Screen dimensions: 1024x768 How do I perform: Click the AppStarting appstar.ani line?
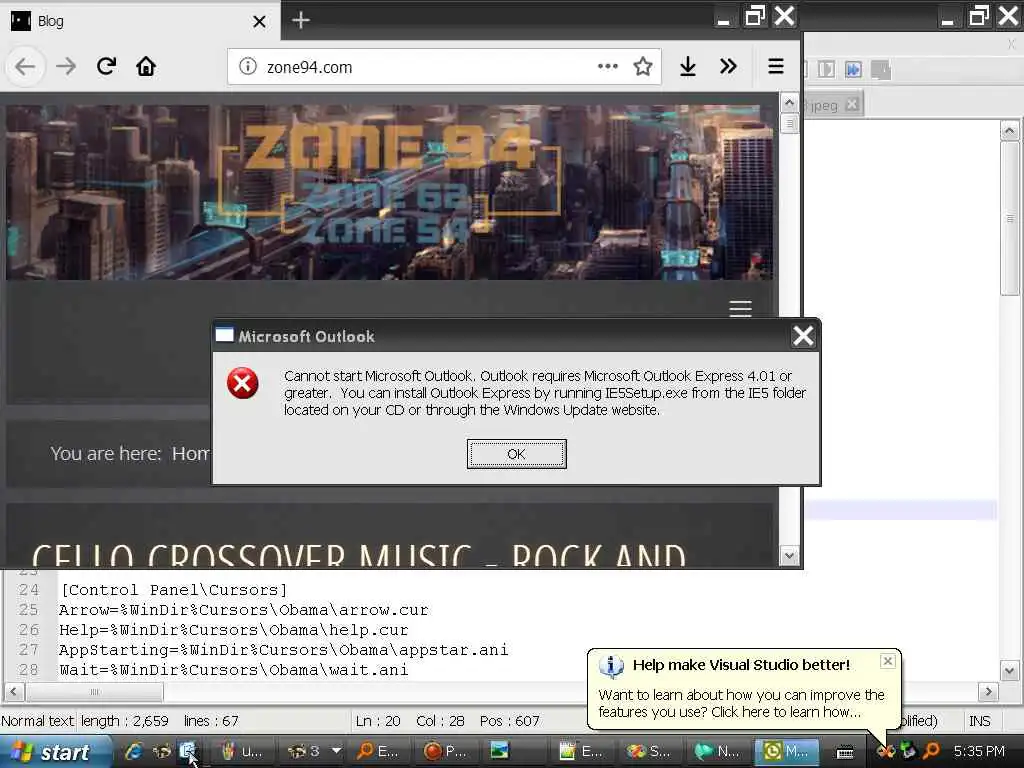[283, 650]
